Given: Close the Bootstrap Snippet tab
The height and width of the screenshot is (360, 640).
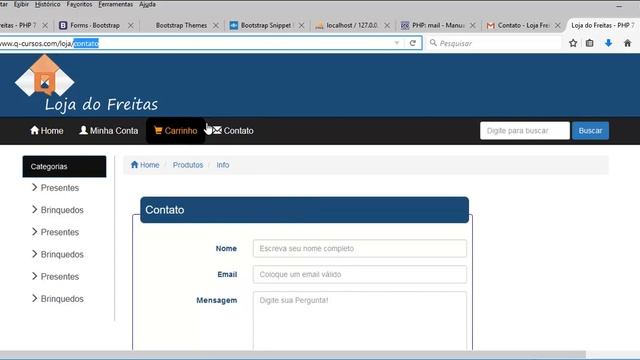Looking at the screenshot, I should pos(301,25).
